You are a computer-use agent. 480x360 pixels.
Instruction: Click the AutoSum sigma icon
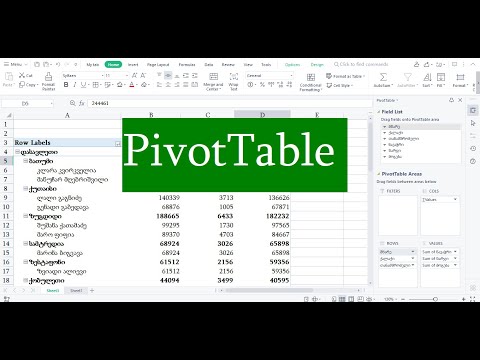point(383,77)
